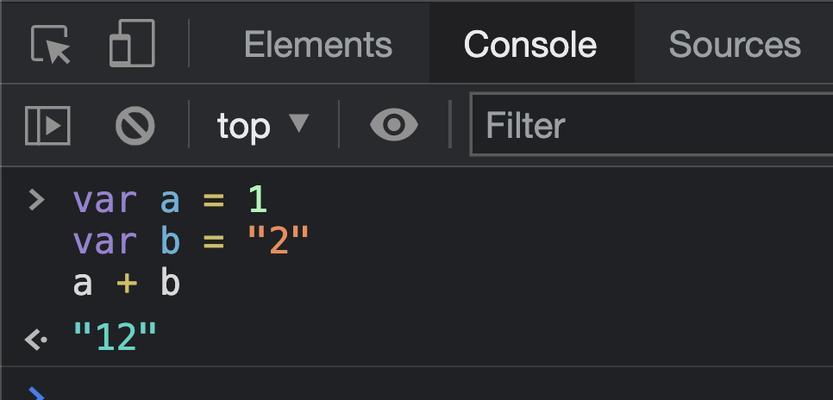Activate the inspect element picker icon
The width and height of the screenshot is (833, 400).
click(x=50, y=44)
